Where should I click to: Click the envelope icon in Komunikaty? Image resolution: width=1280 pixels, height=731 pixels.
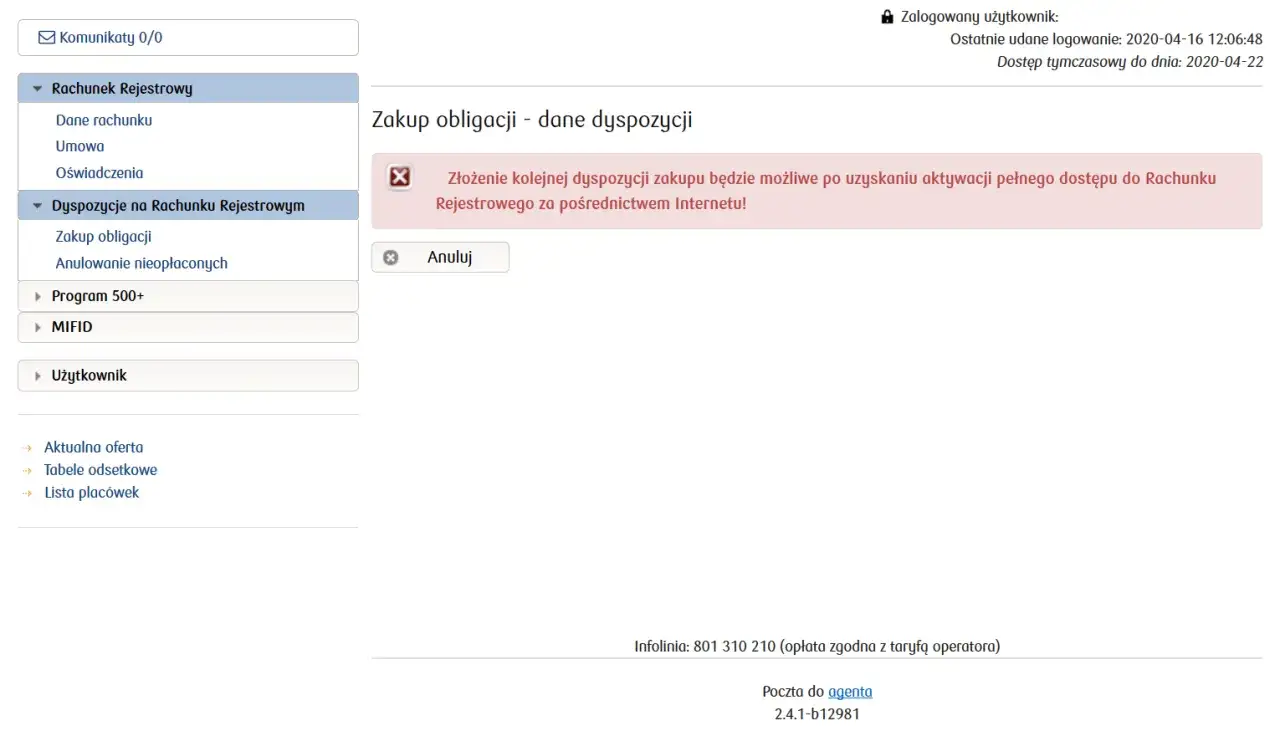[x=46, y=38]
